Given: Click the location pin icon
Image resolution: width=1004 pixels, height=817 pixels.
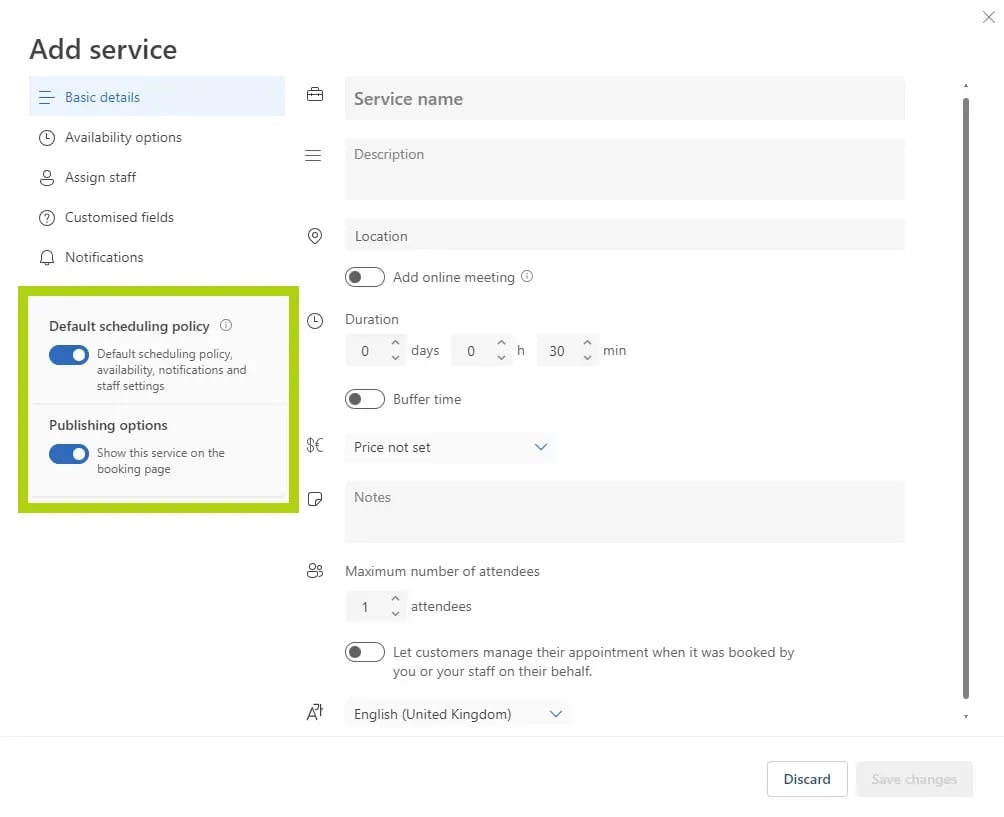Looking at the screenshot, I should pyautogui.click(x=315, y=236).
